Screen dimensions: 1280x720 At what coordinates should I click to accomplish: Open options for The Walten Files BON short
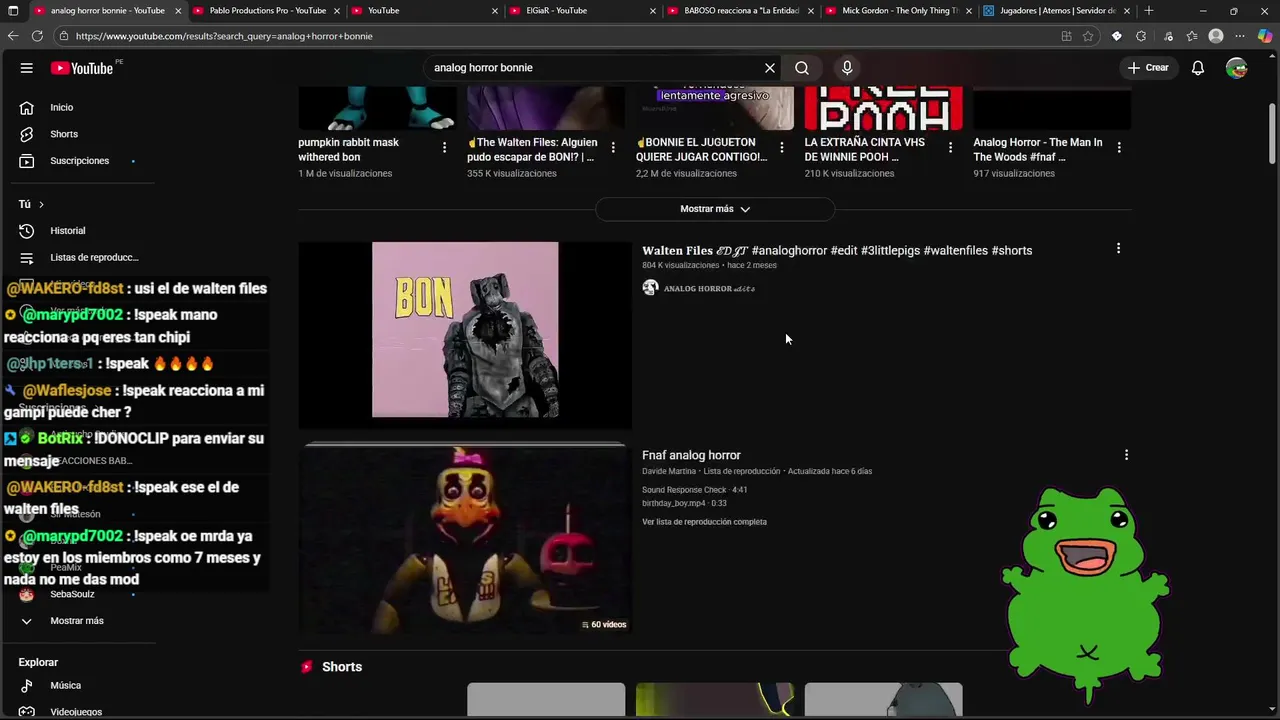pyautogui.click(x=613, y=147)
